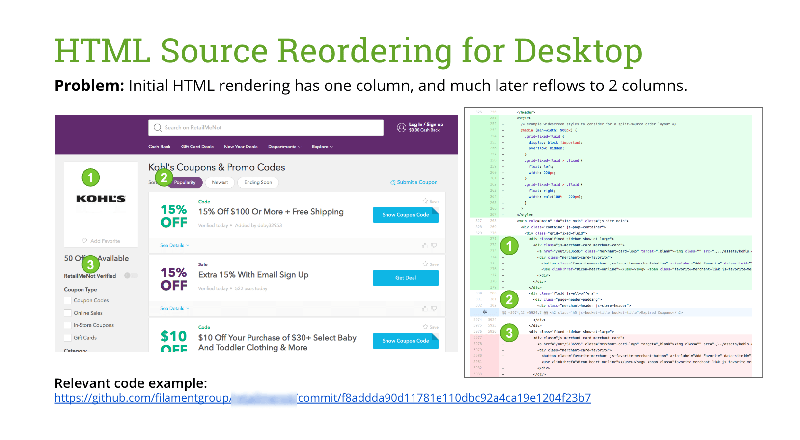This screenshot has width=800, height=440.
Task: Select the Ending Soon sort tab
Action: [258, 182]
